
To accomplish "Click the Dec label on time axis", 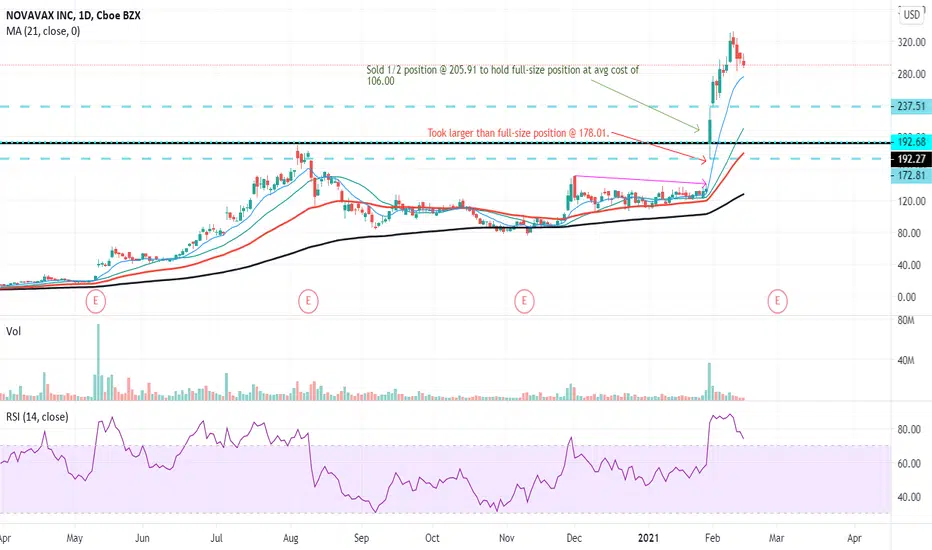I will [x=574, y=538].
